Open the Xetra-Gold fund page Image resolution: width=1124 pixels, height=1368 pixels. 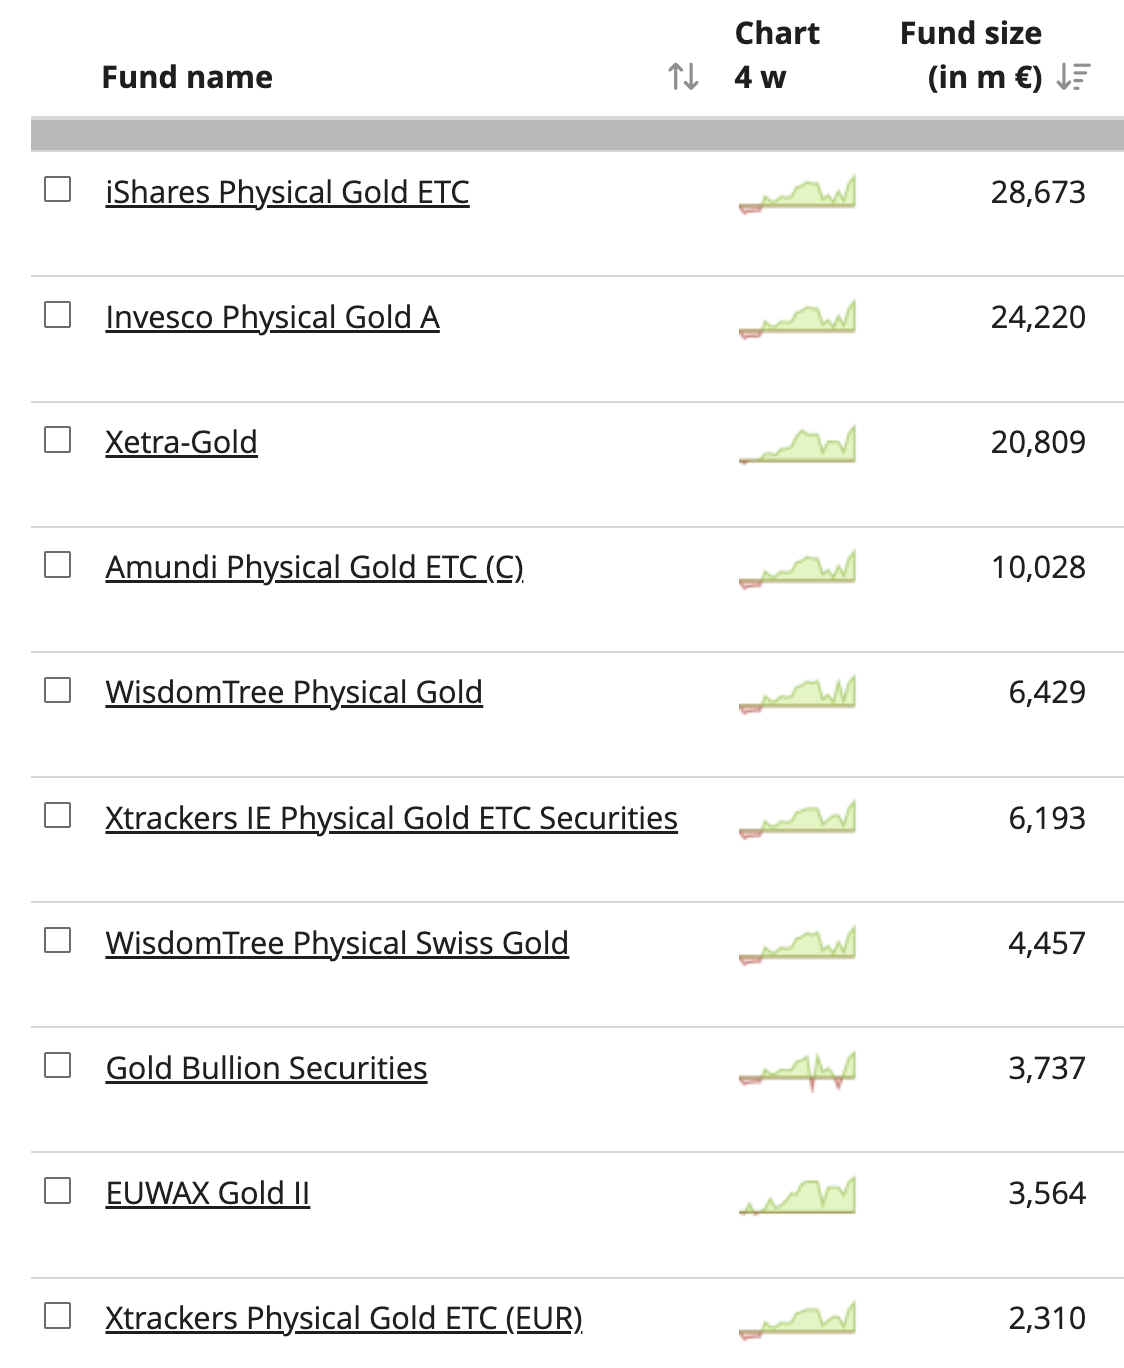[181, 442]
